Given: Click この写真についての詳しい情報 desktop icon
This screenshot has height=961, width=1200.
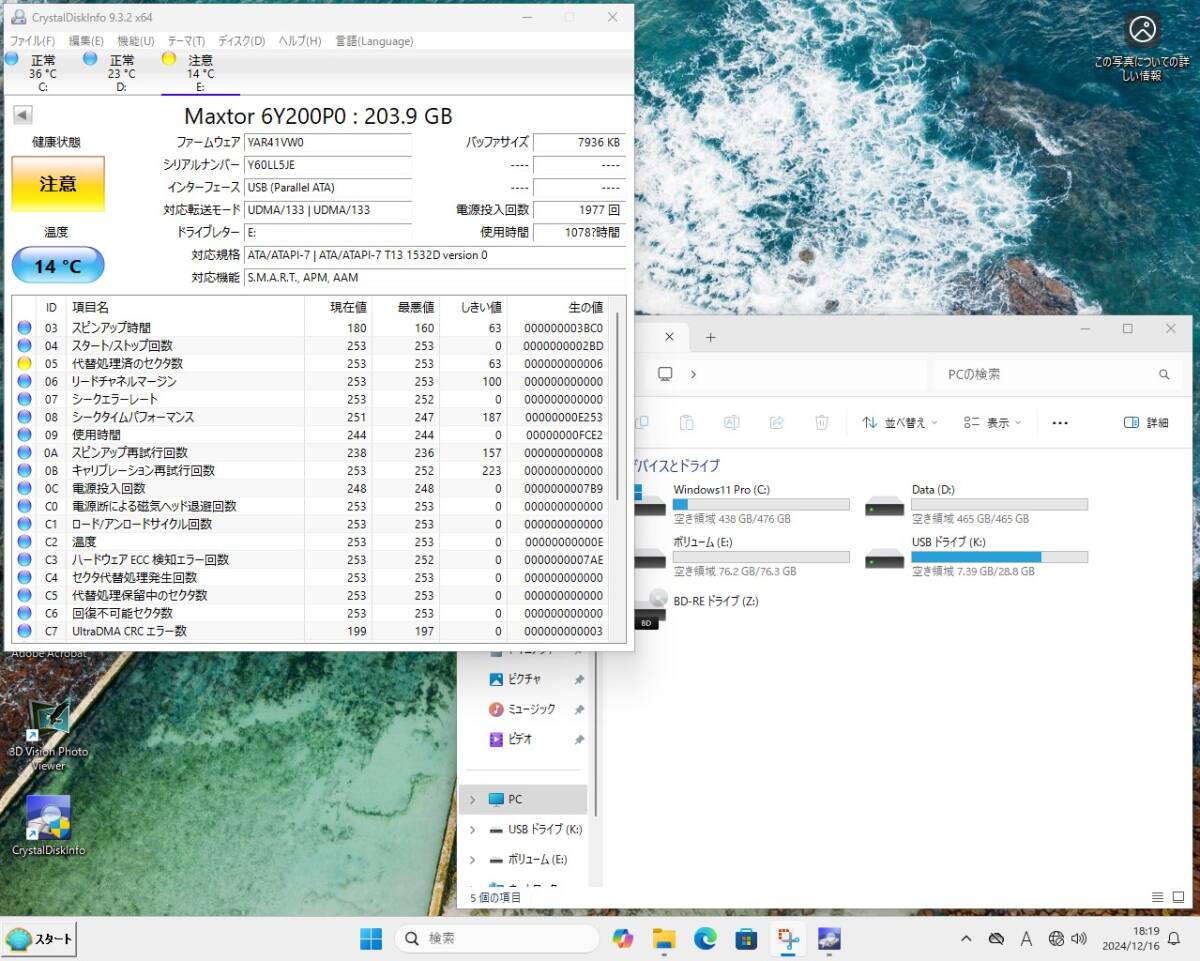Looking at the screenshot, I should 1142,47.
